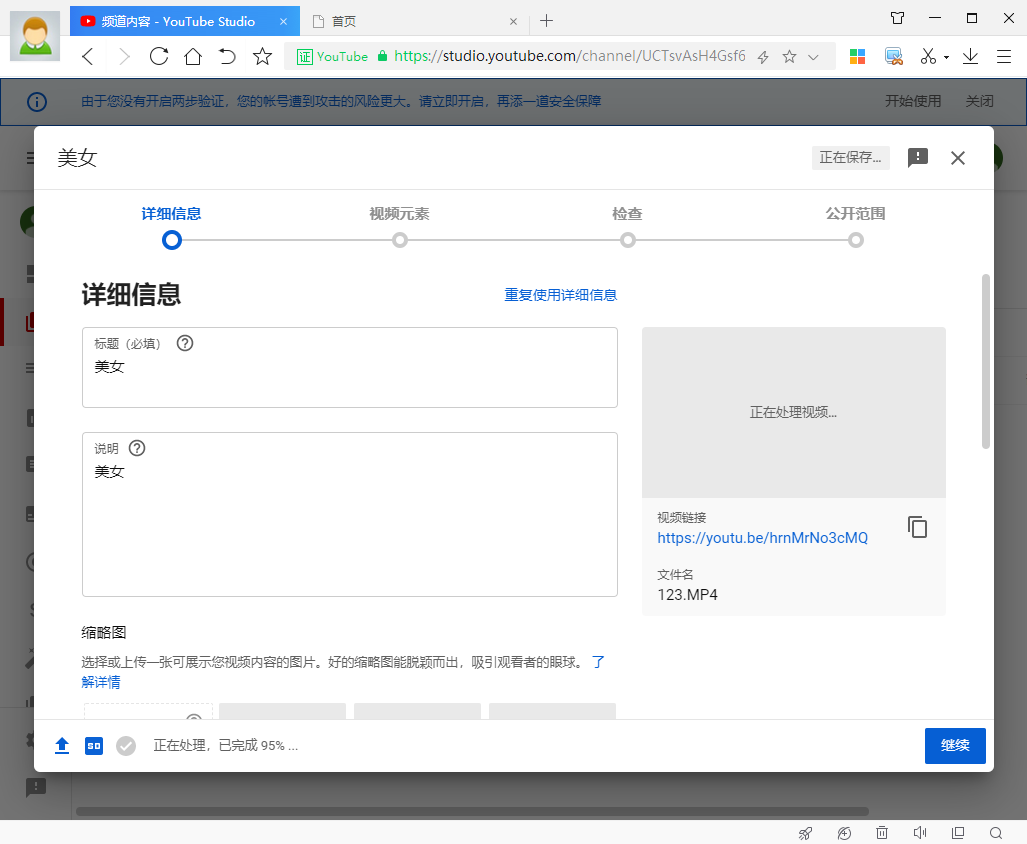
Task: Click the SD quality status icon
Action: point(94,746)
